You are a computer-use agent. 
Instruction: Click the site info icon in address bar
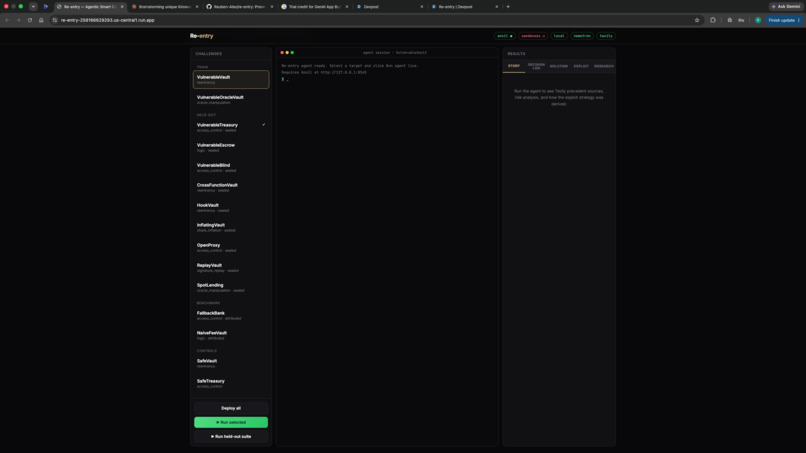click(55, 20)
